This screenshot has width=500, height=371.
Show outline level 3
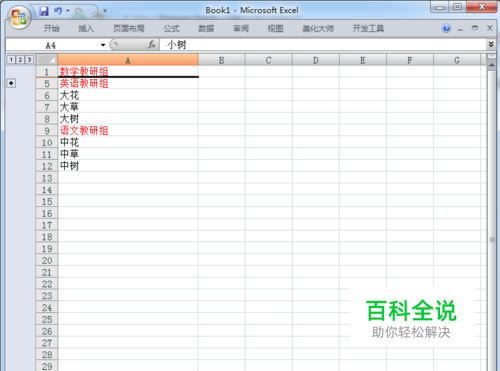point(29,60)
